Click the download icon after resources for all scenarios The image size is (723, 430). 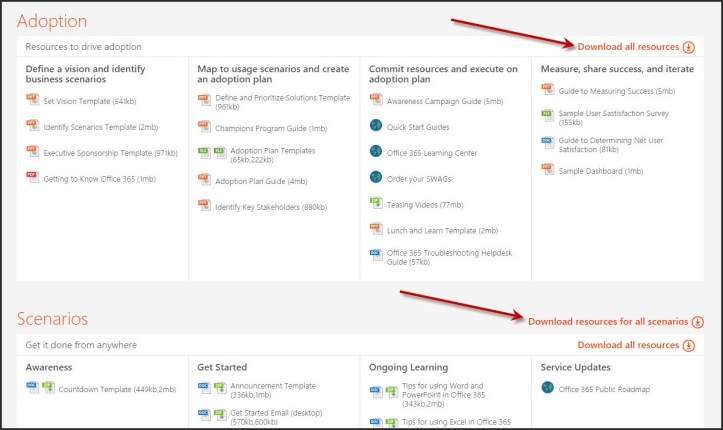pyautogui.click(x=698, y=322)
